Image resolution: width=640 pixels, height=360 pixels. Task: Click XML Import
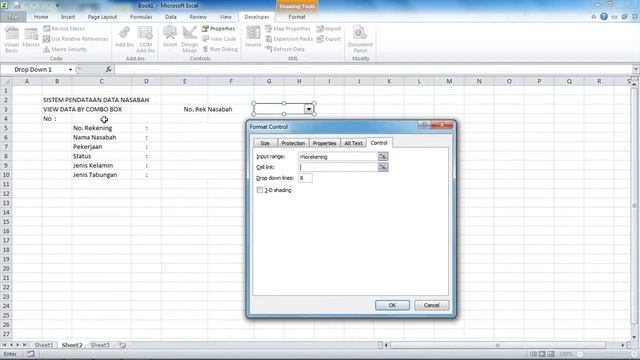pos(329,29)
